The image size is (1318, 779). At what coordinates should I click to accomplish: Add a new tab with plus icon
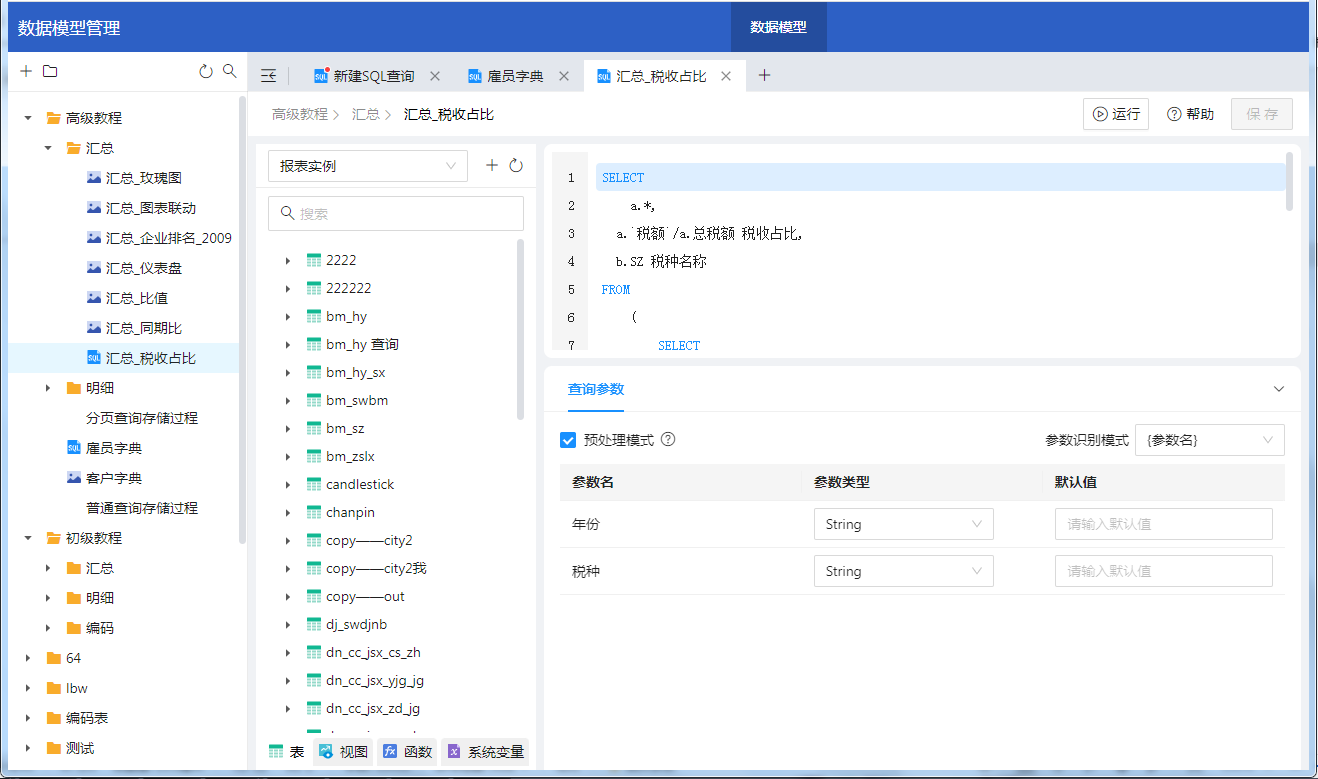(765, 76)
